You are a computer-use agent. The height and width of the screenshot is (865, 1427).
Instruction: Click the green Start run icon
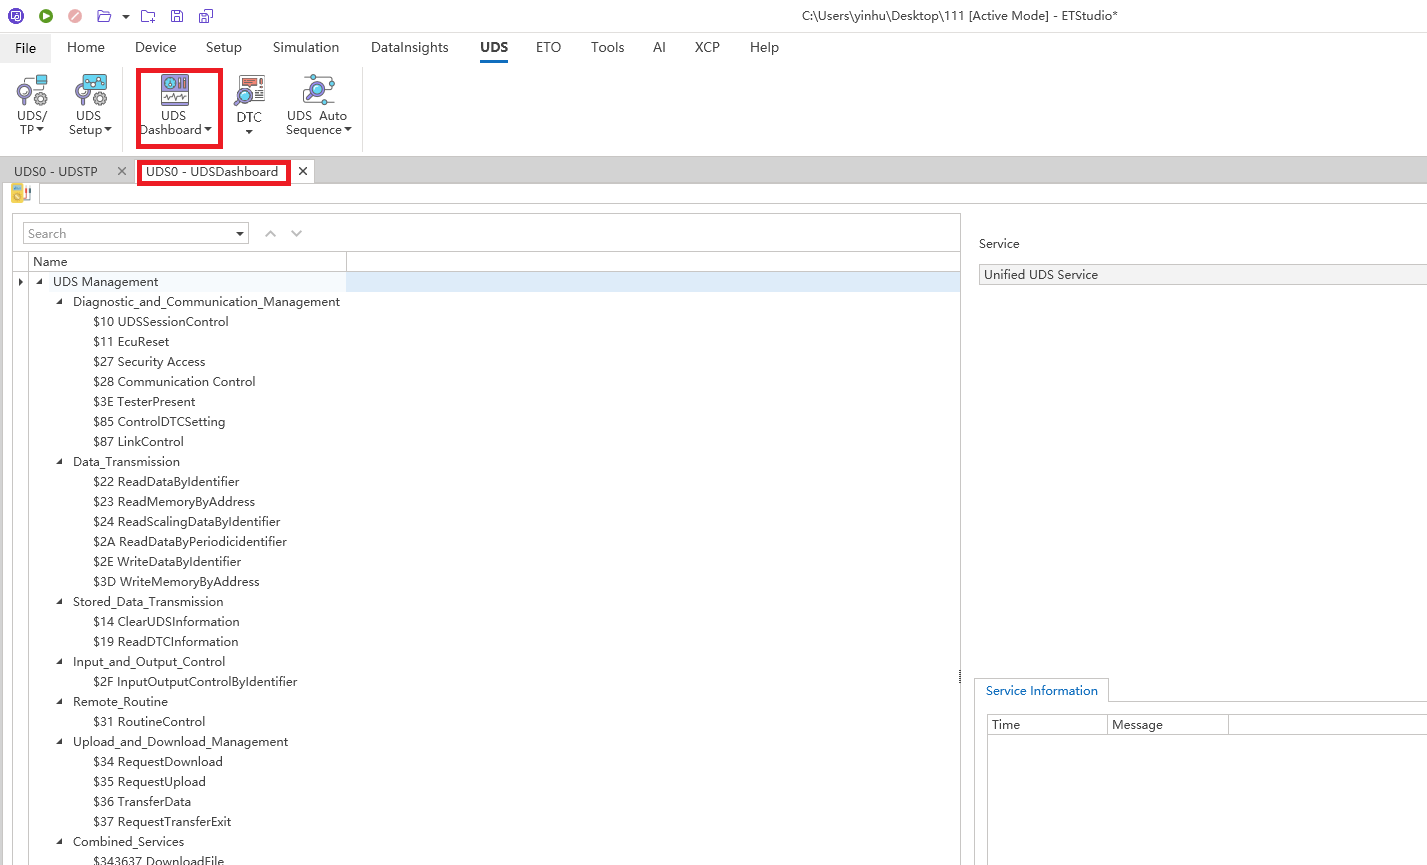point(46,16)
